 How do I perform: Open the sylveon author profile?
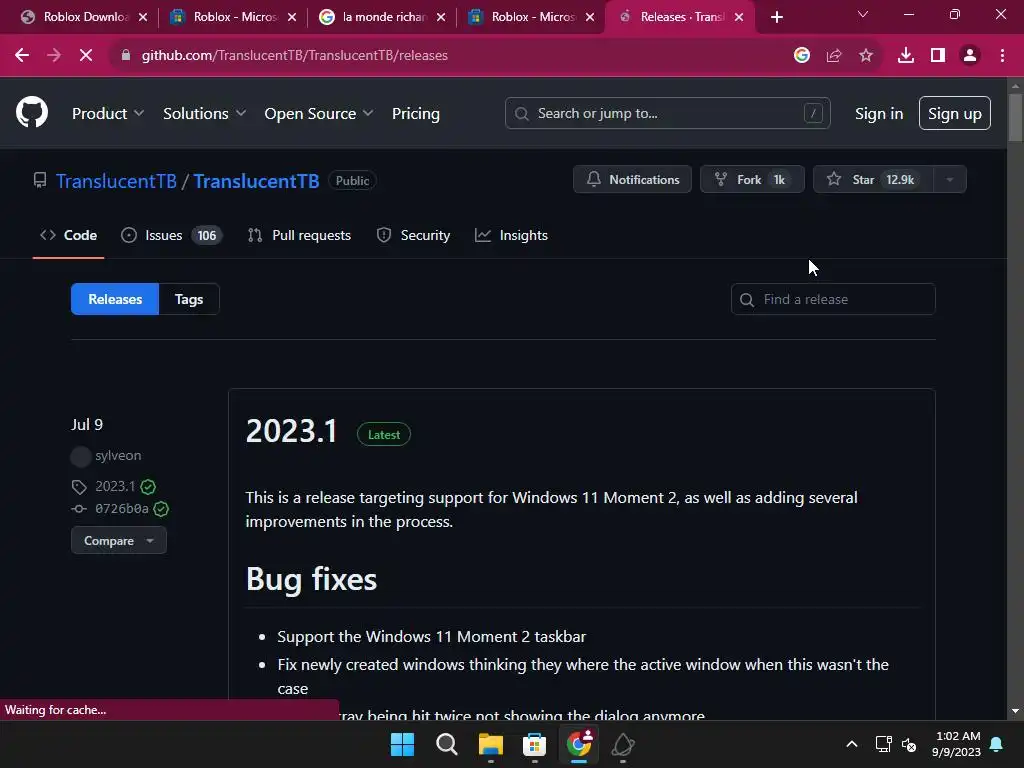118,456
